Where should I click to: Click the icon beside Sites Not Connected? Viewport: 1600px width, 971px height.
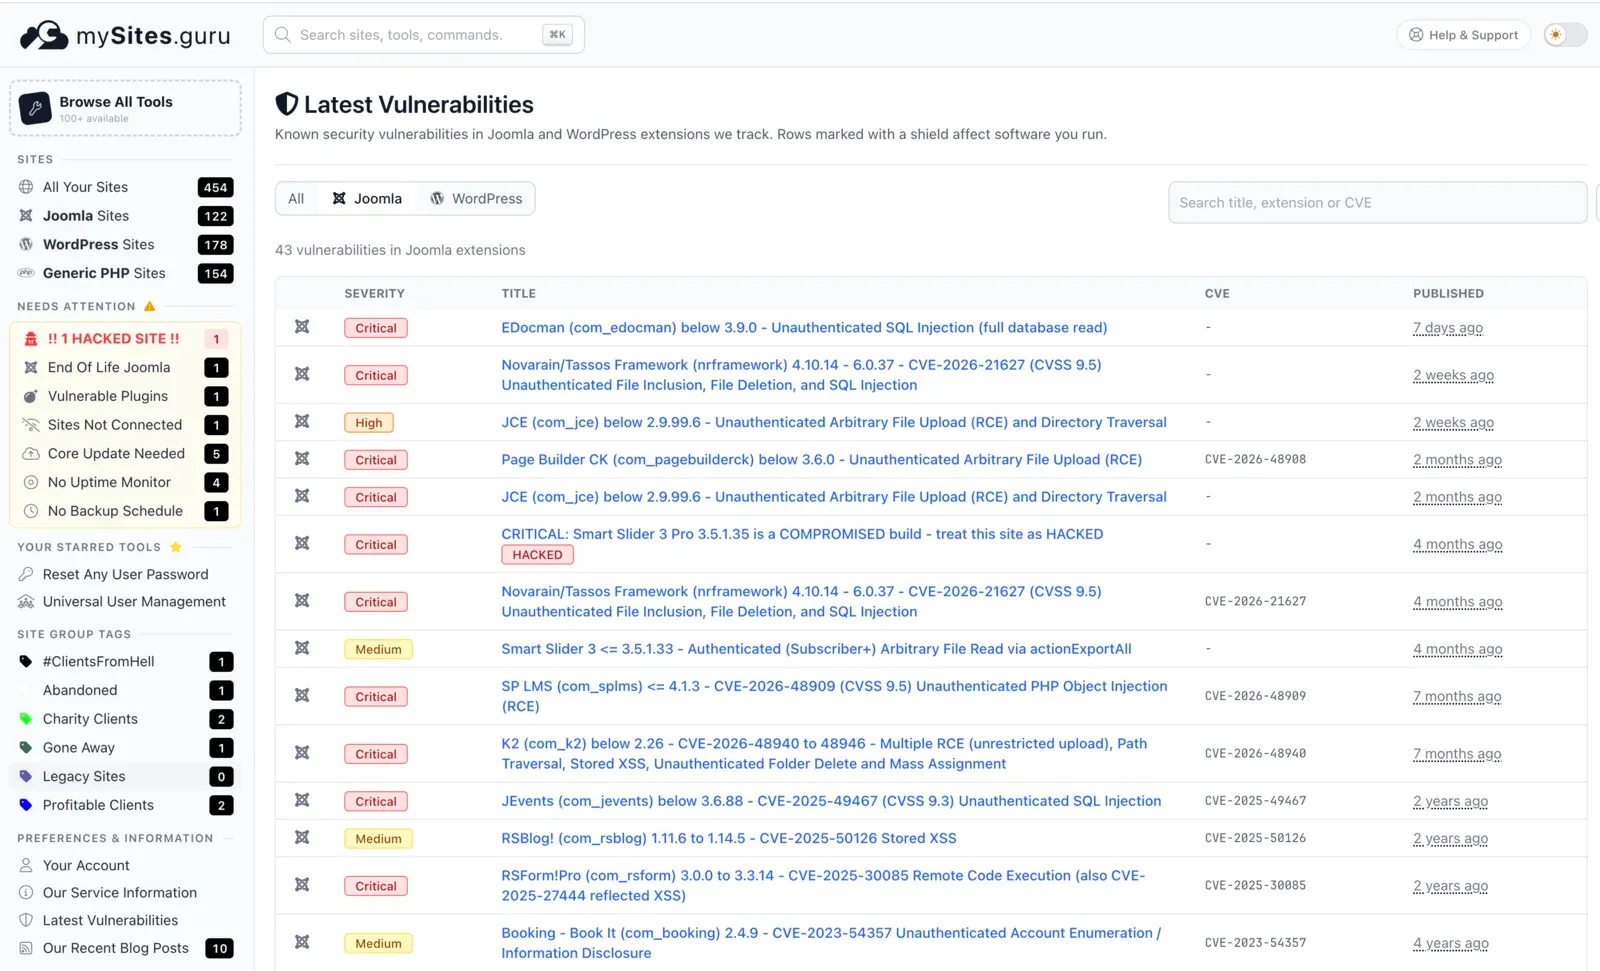31,425
